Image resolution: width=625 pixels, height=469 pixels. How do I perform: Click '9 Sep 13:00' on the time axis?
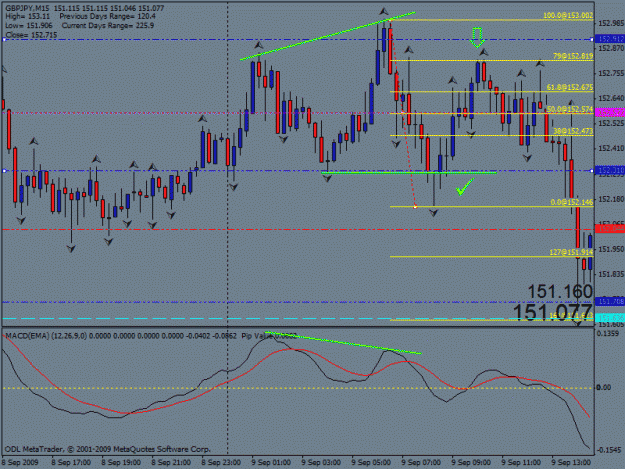tap(571, 463)
